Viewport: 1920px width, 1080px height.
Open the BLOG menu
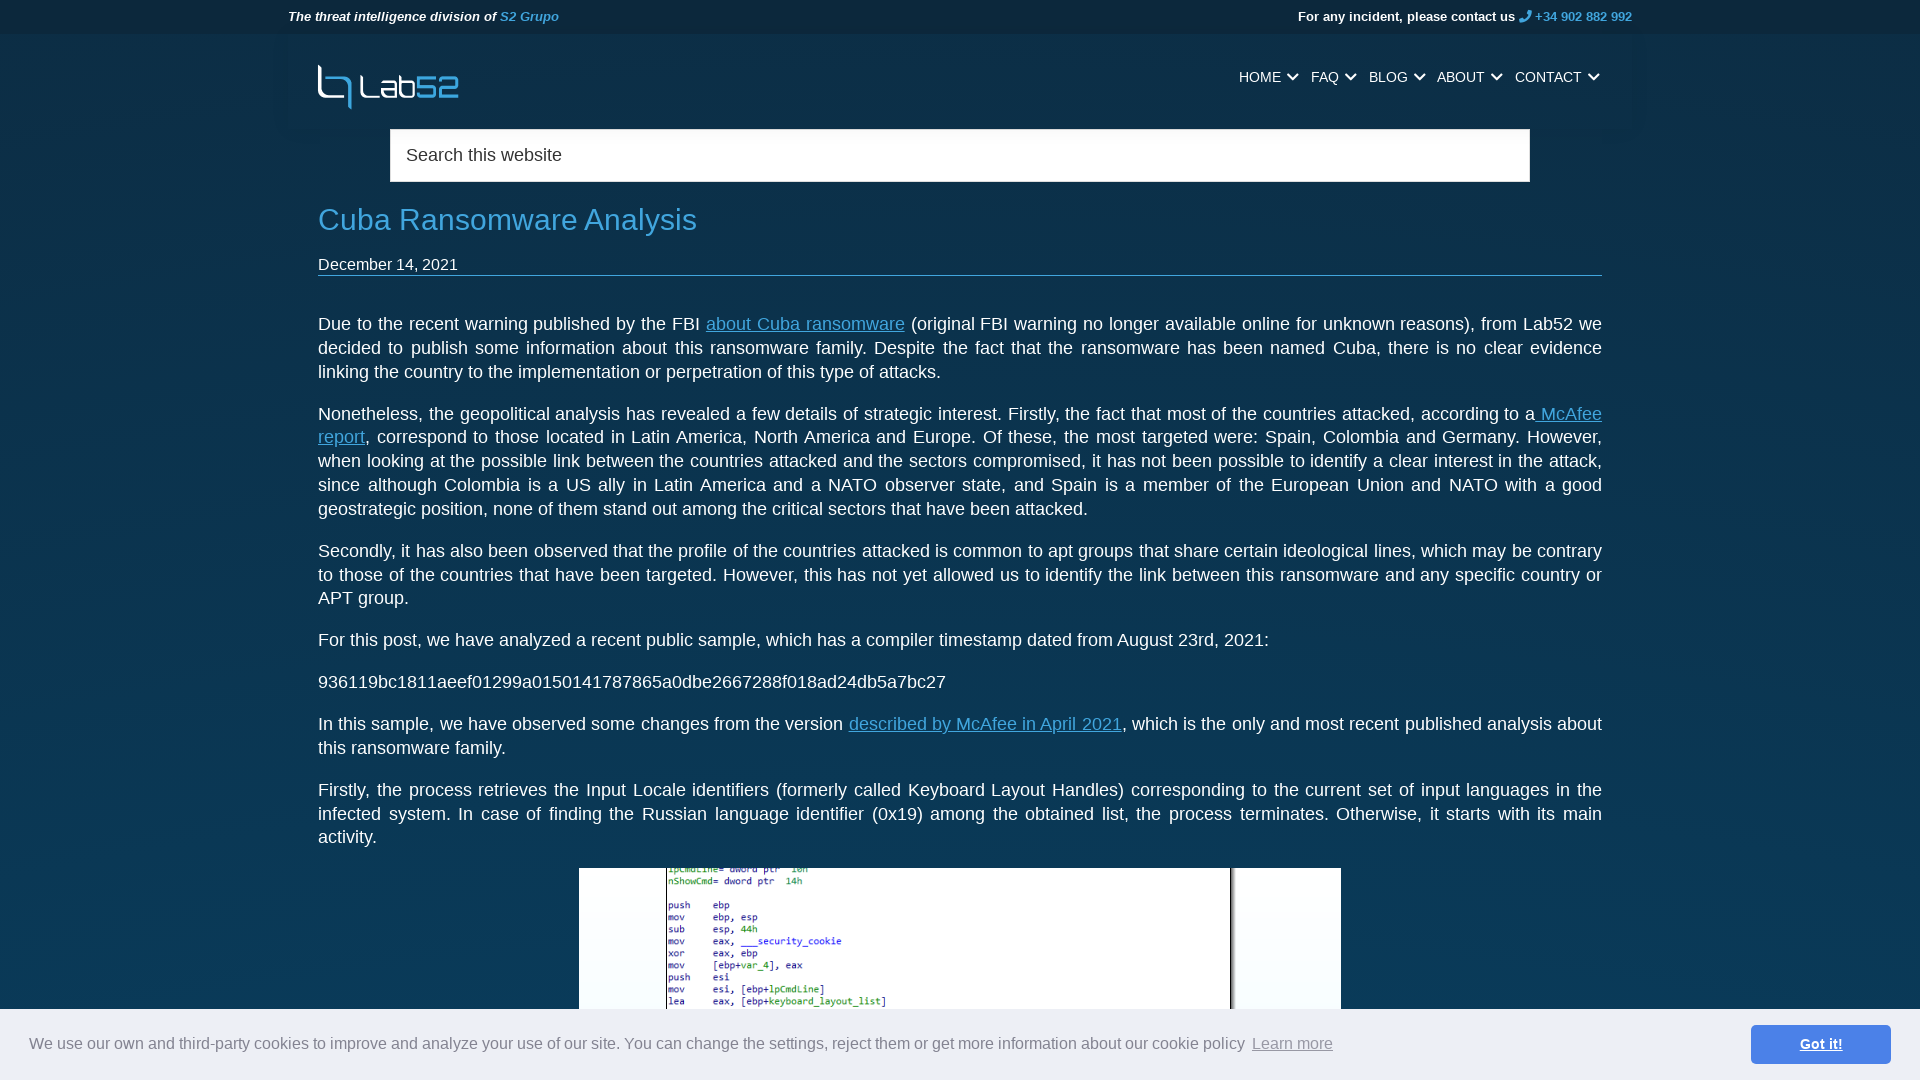tap(1387, 77)
